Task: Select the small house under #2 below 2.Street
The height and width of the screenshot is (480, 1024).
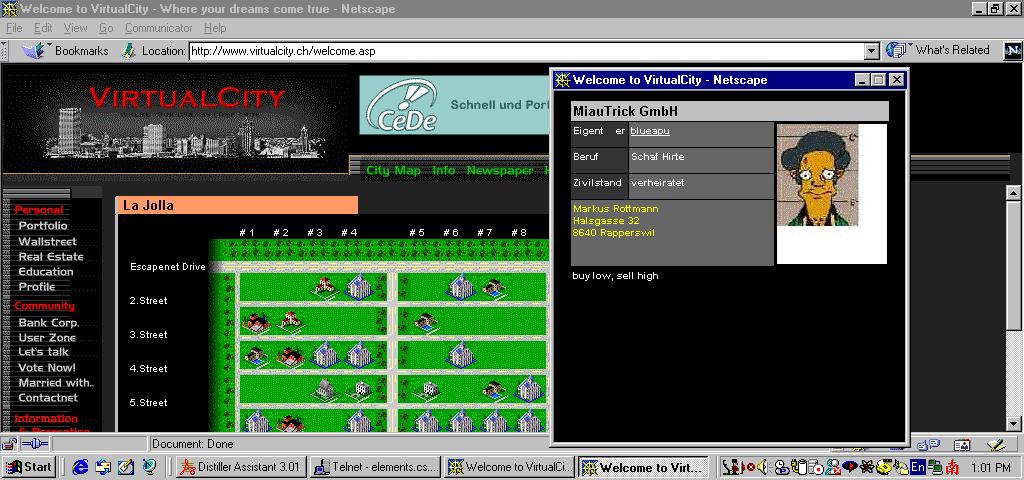Action: pos(290,321)
